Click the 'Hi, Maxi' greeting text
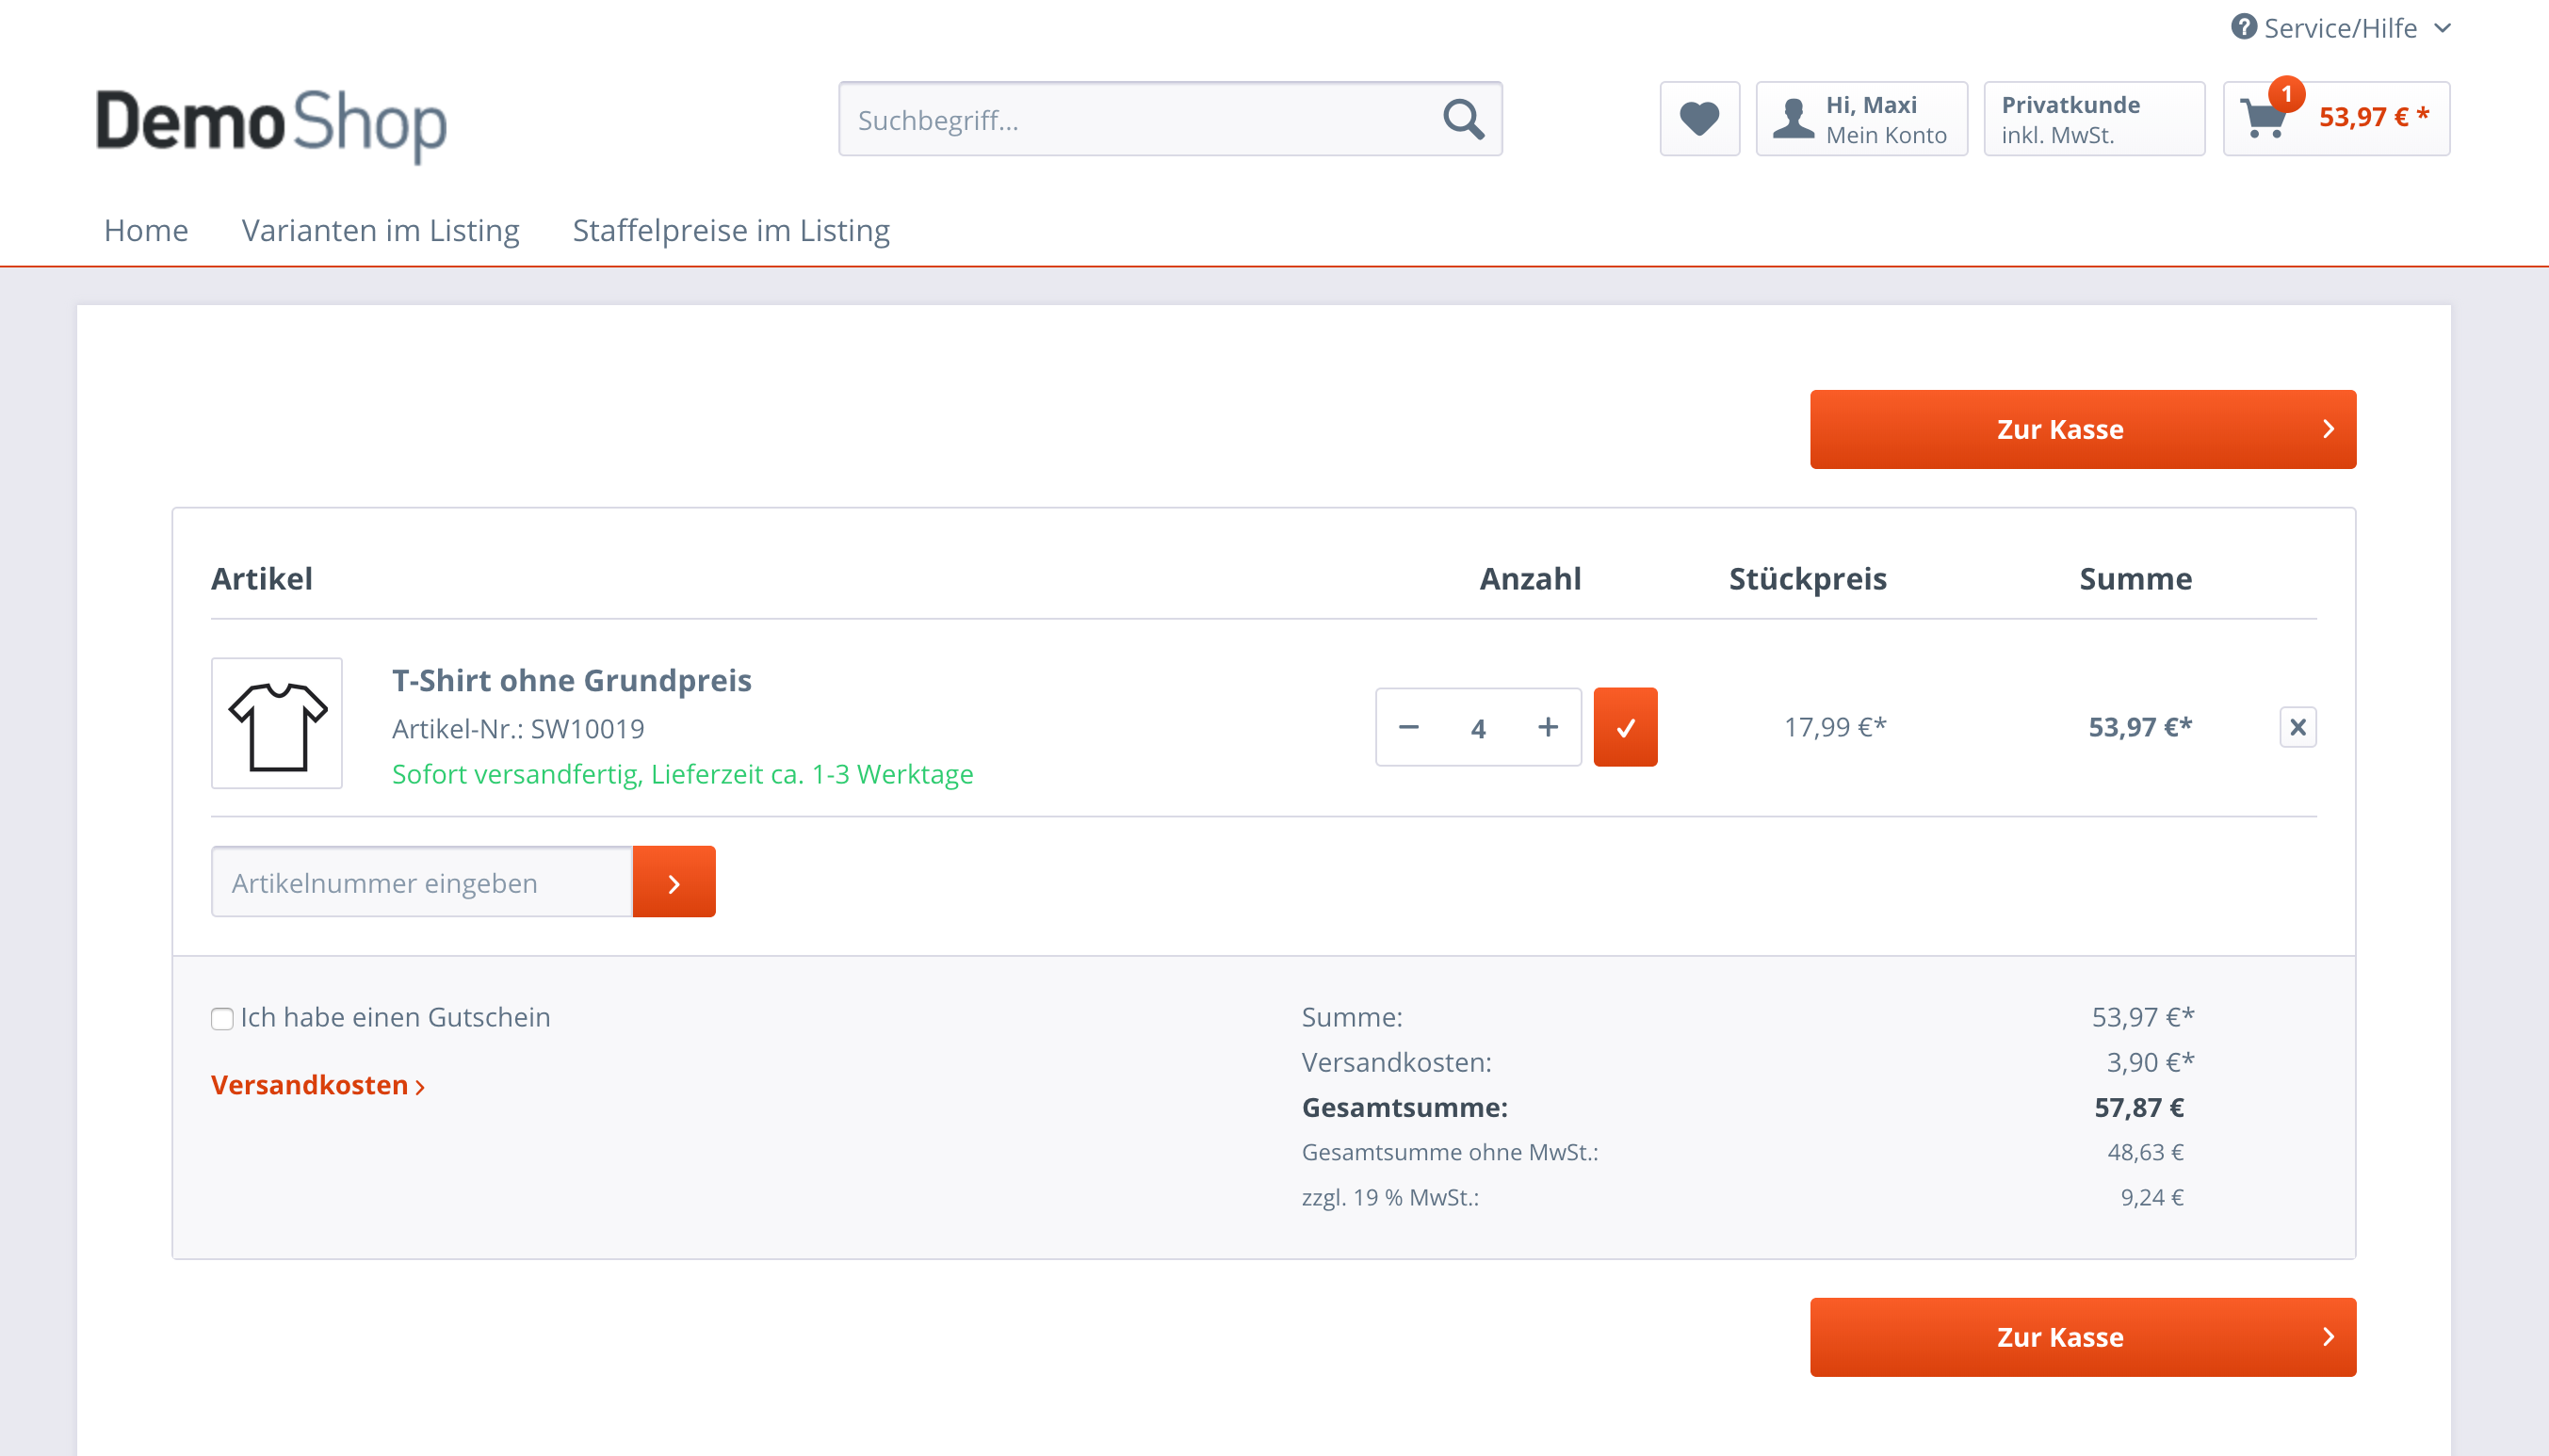This screenshot has height=1456, width=2549. tap(1871, 105)
